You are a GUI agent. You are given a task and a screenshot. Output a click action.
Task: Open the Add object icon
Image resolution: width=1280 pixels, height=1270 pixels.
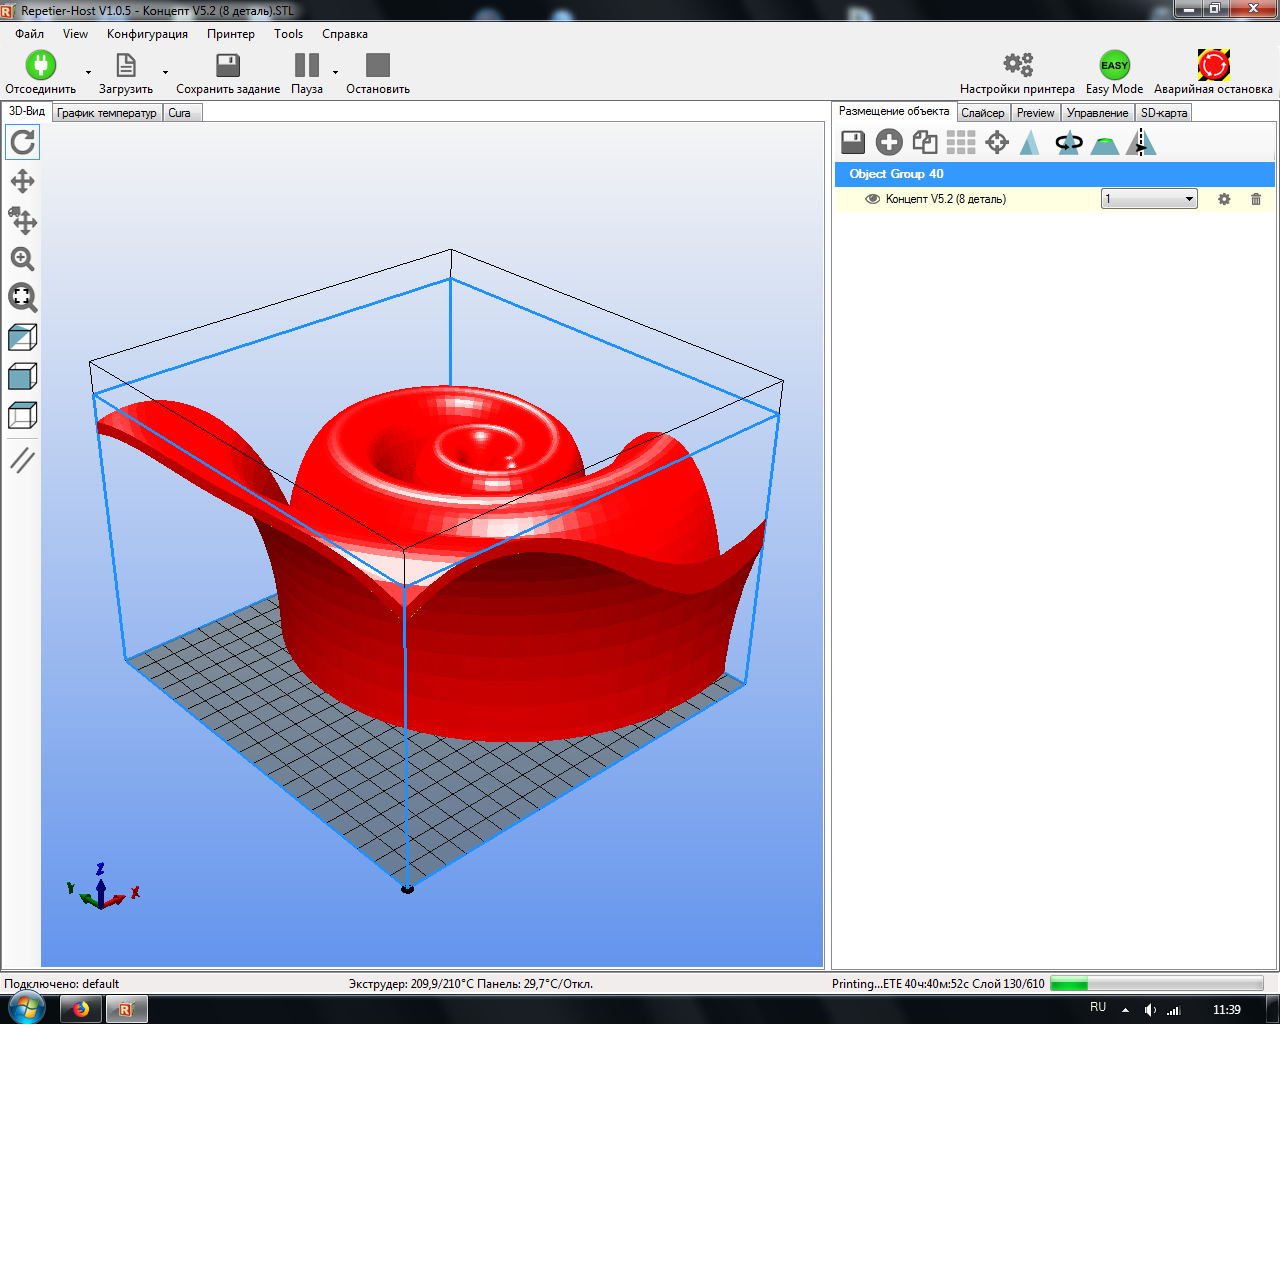coord(888,142)
